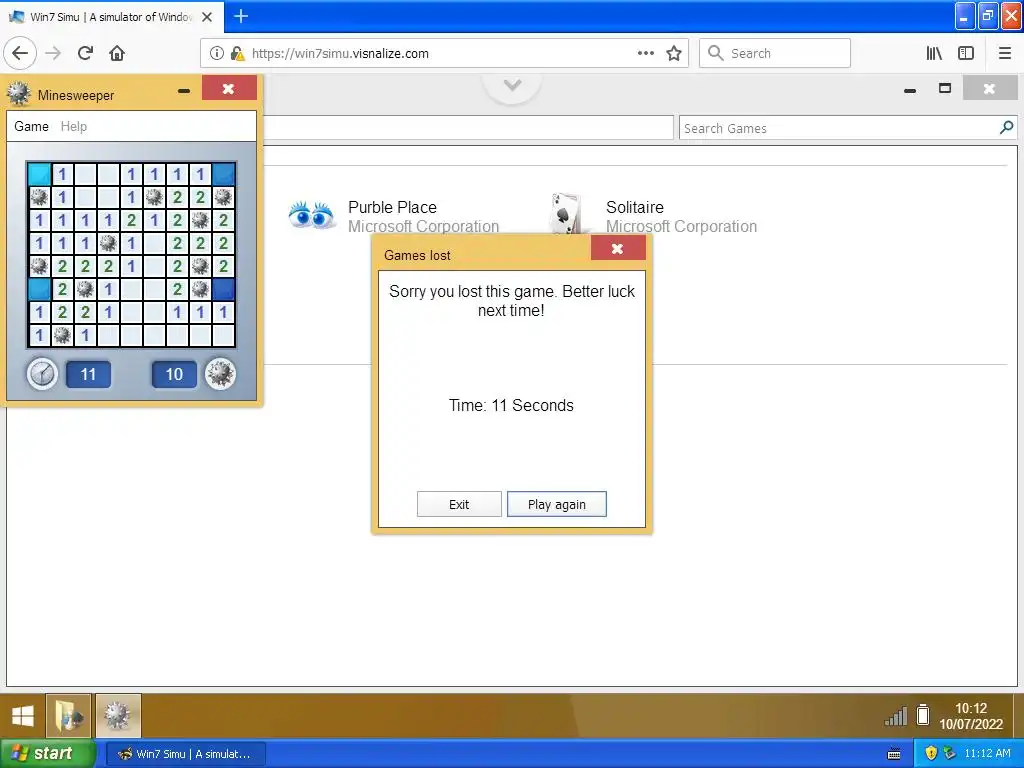Click the Minesweeper title bar mine icon

pyautogui.click(x=18, y=94)
